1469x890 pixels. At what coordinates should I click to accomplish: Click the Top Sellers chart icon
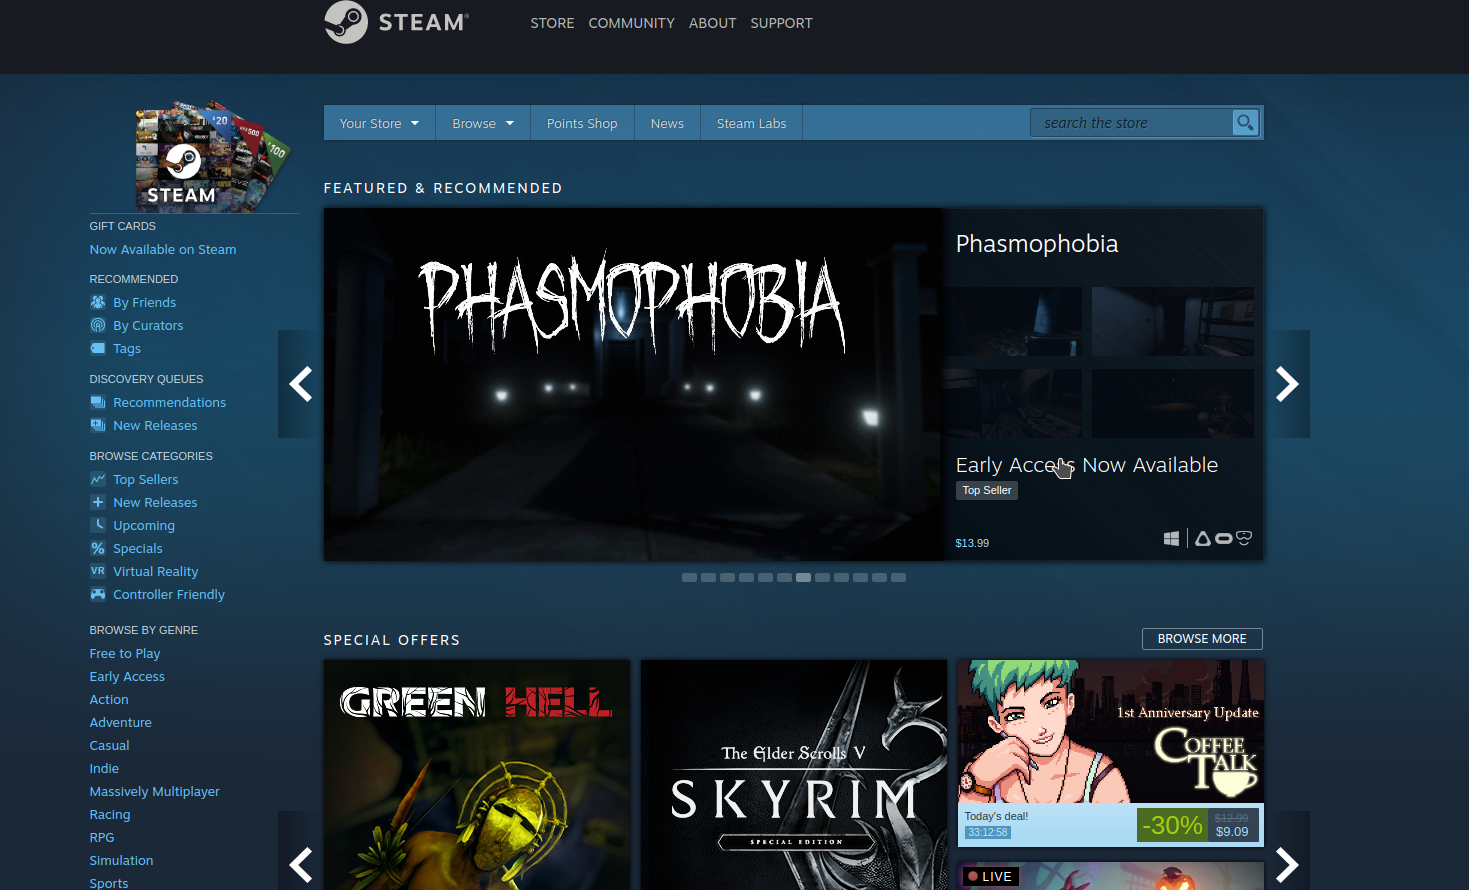coord(98,479)
